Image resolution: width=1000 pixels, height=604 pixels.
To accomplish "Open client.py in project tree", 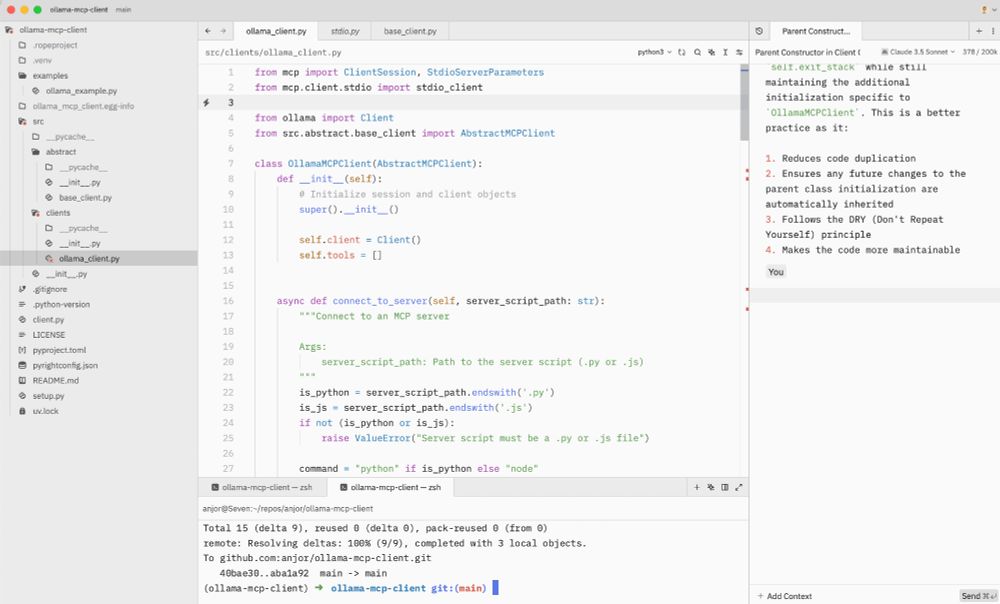I will click(x=48, y=320).
